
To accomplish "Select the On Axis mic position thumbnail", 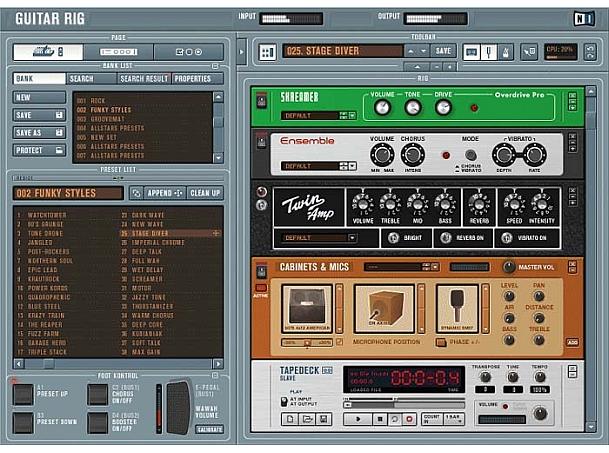I will coord(384,308).
